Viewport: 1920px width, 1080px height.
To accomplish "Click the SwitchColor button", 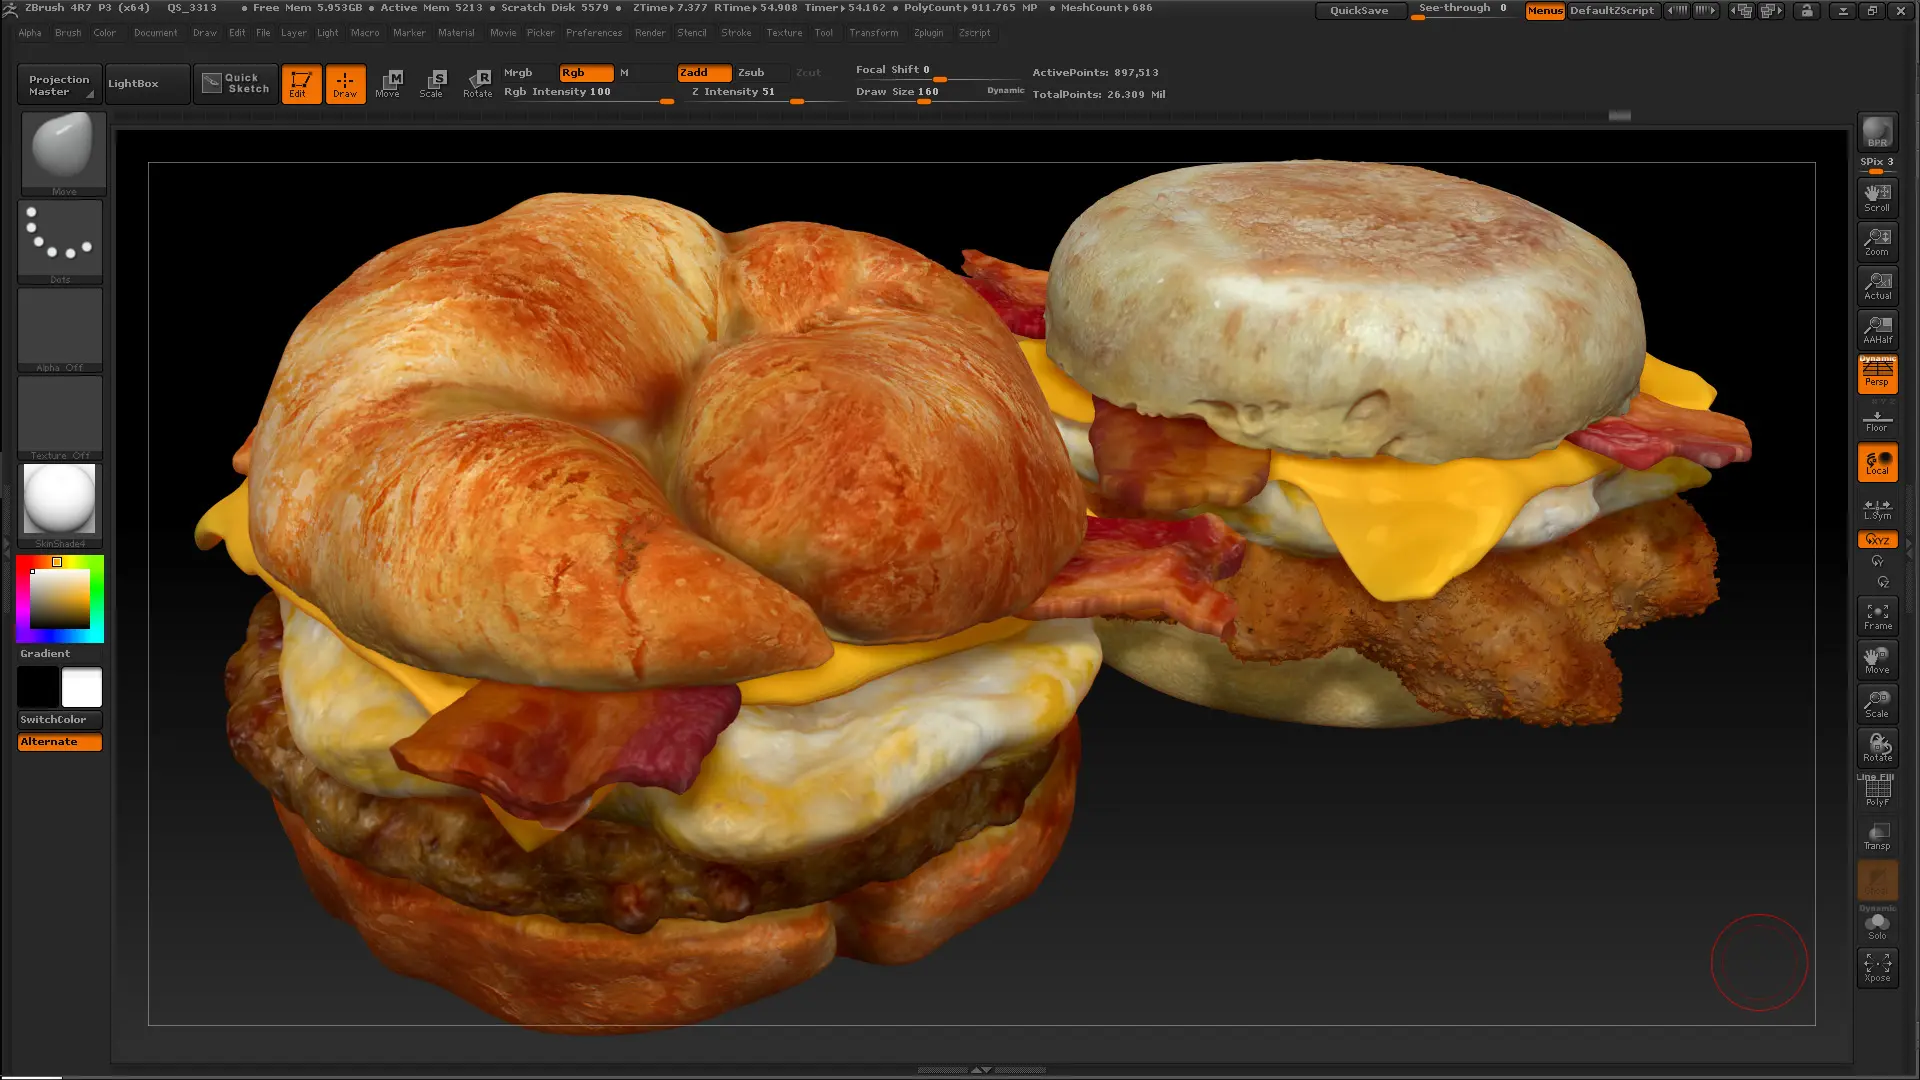I will (x=60, y=720).
